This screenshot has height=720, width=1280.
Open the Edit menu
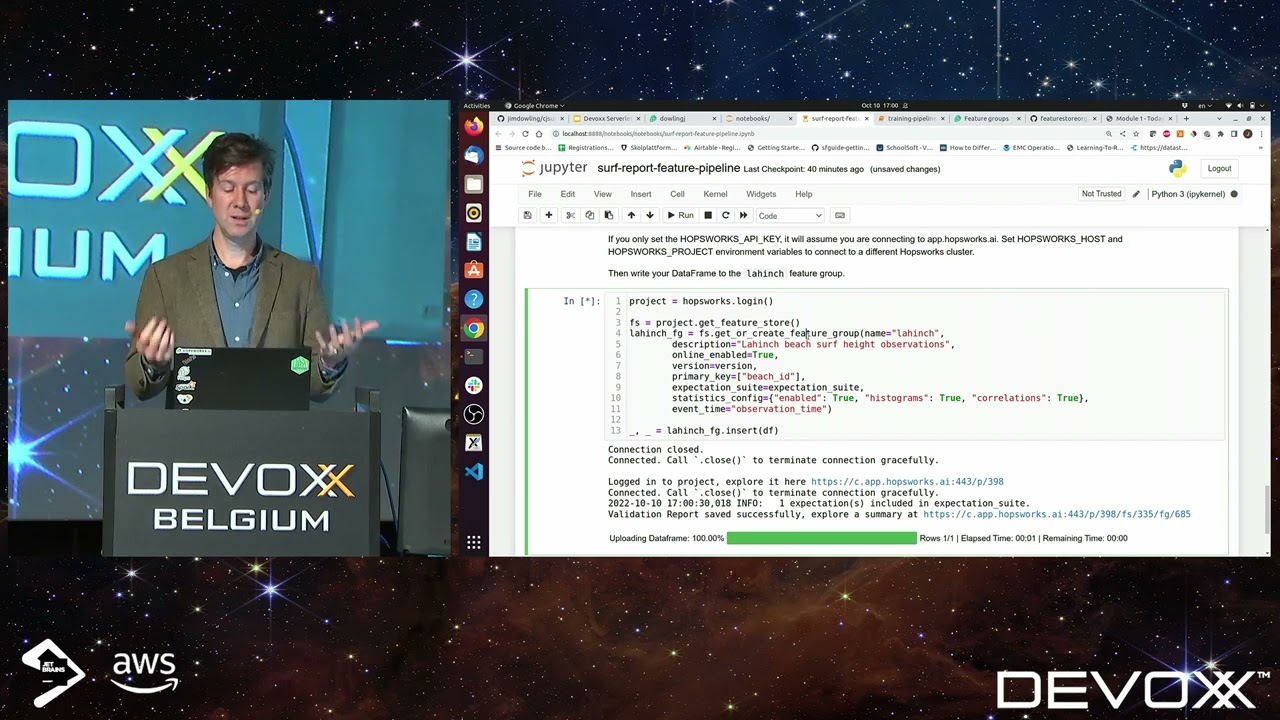point(567,194)
